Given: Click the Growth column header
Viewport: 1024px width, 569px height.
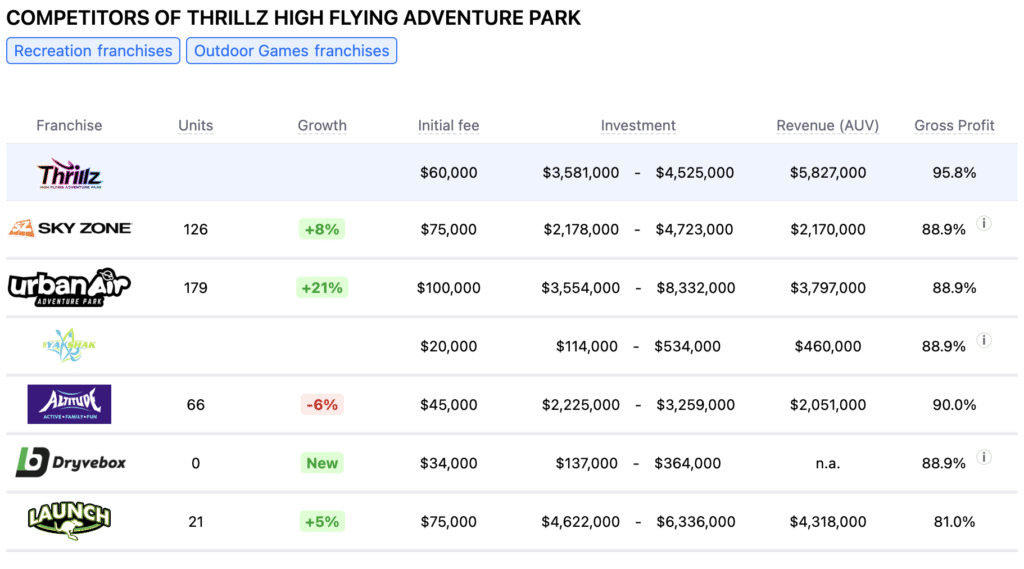Looking at the screenshot, I should tap(322, 125).
